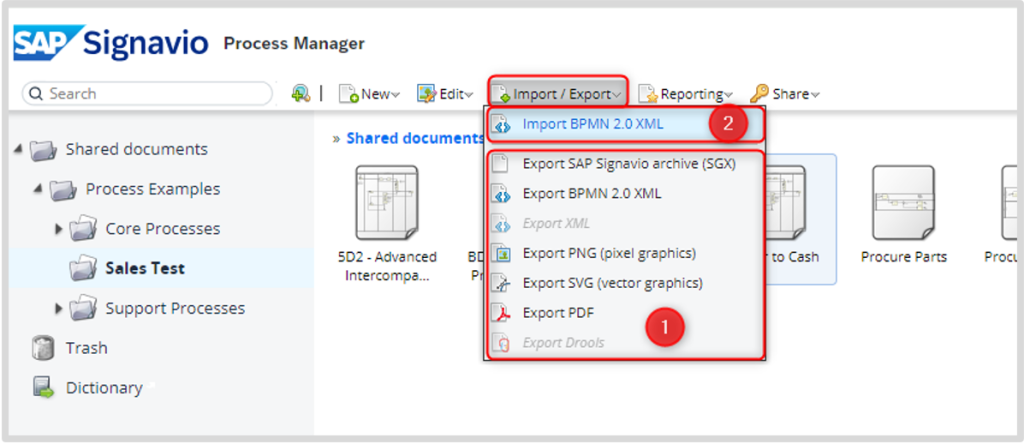Select the Procure Parts diagram thumbnail
The image size is (1024, 444).
pos(904,203)
